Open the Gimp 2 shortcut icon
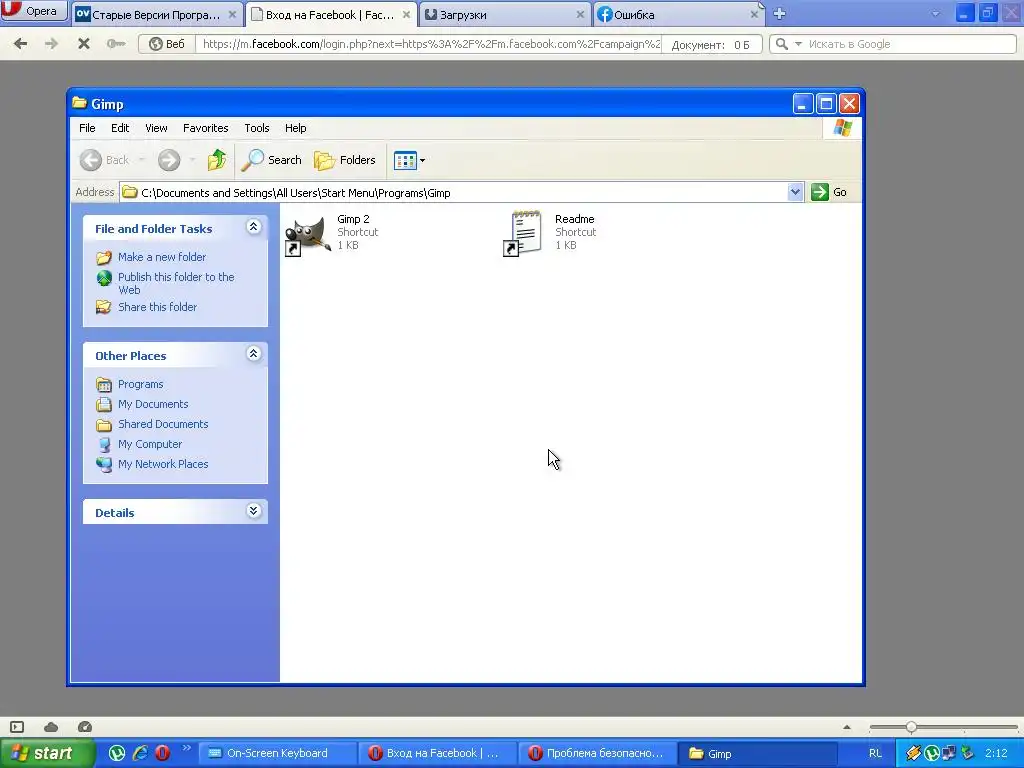The height and width of the screenshot is (768, 1024). [x=308, y=234]
